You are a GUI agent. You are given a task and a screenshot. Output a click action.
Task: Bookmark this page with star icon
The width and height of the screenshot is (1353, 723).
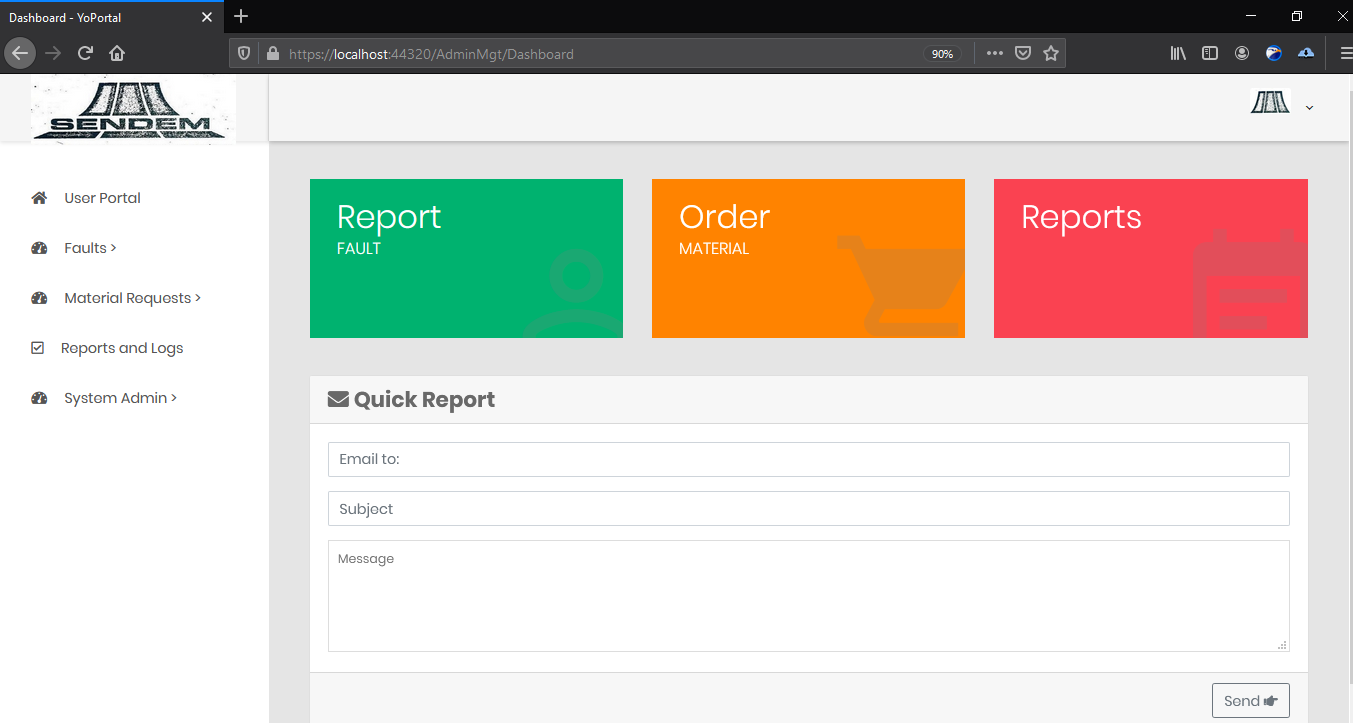pos(1050,54)
